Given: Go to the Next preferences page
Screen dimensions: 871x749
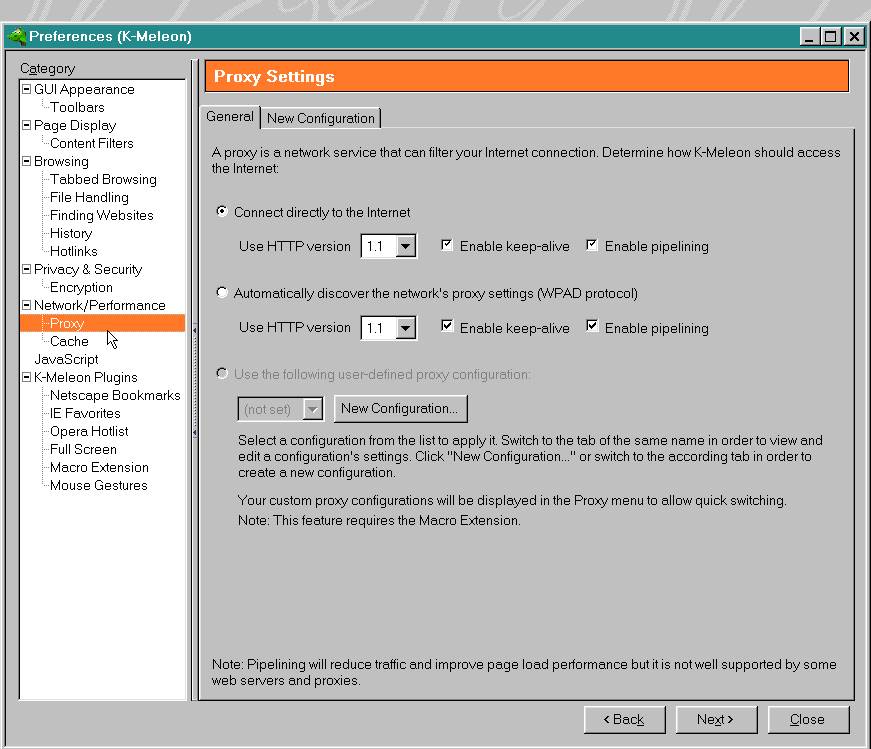Looking at the screenshot, I should point(716,720).
